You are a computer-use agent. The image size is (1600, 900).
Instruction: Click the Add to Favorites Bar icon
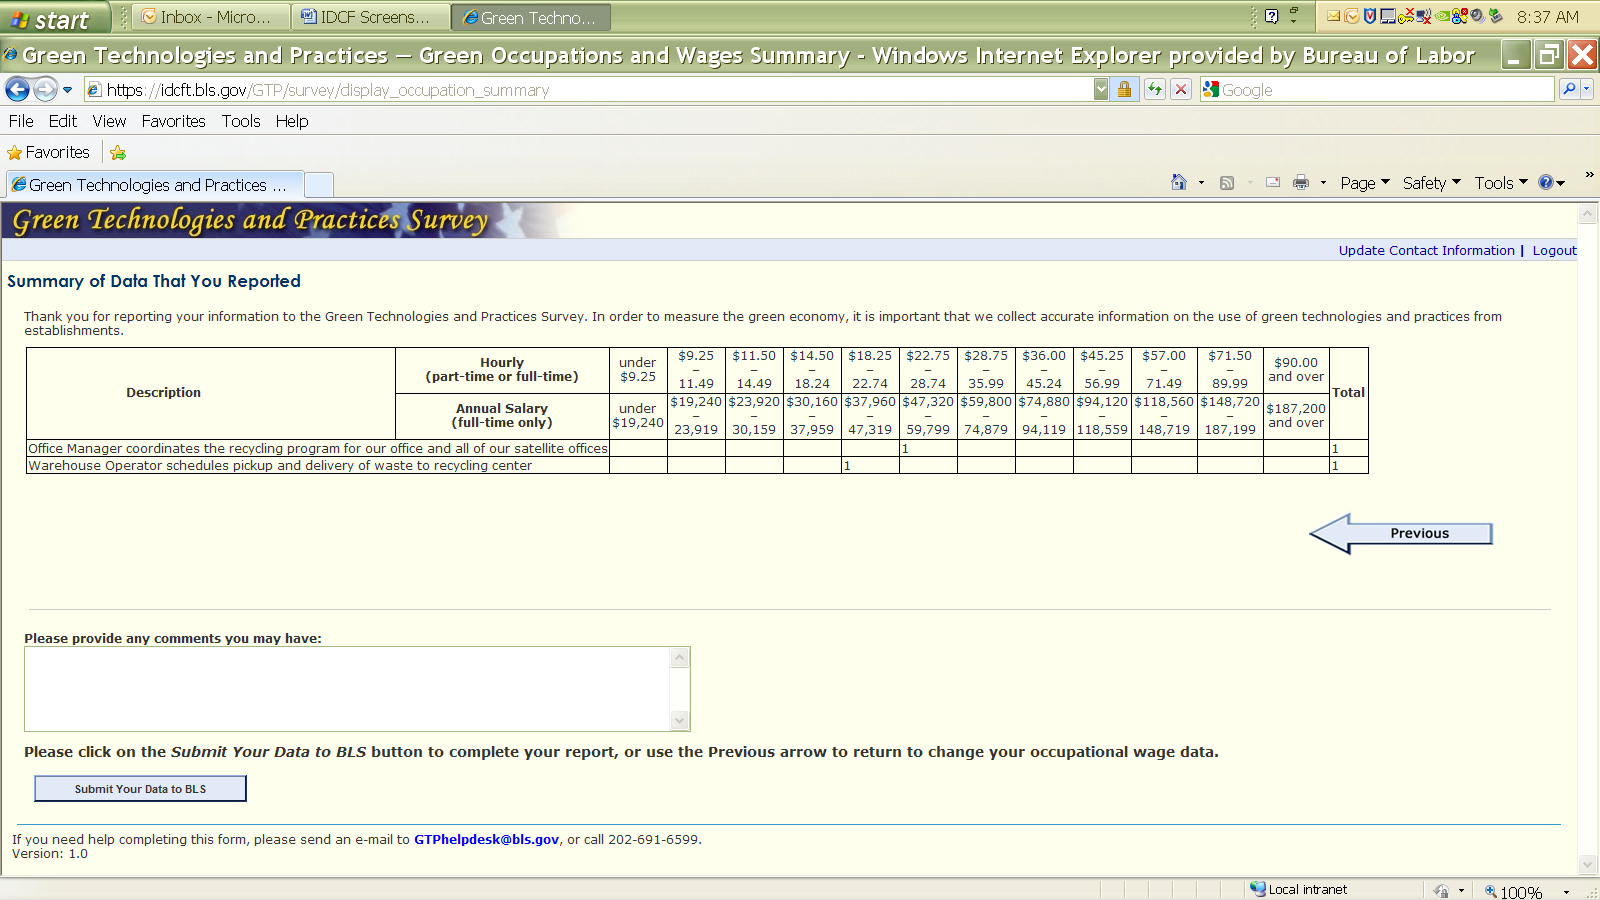pyautogui.click(x=118, y=153)
